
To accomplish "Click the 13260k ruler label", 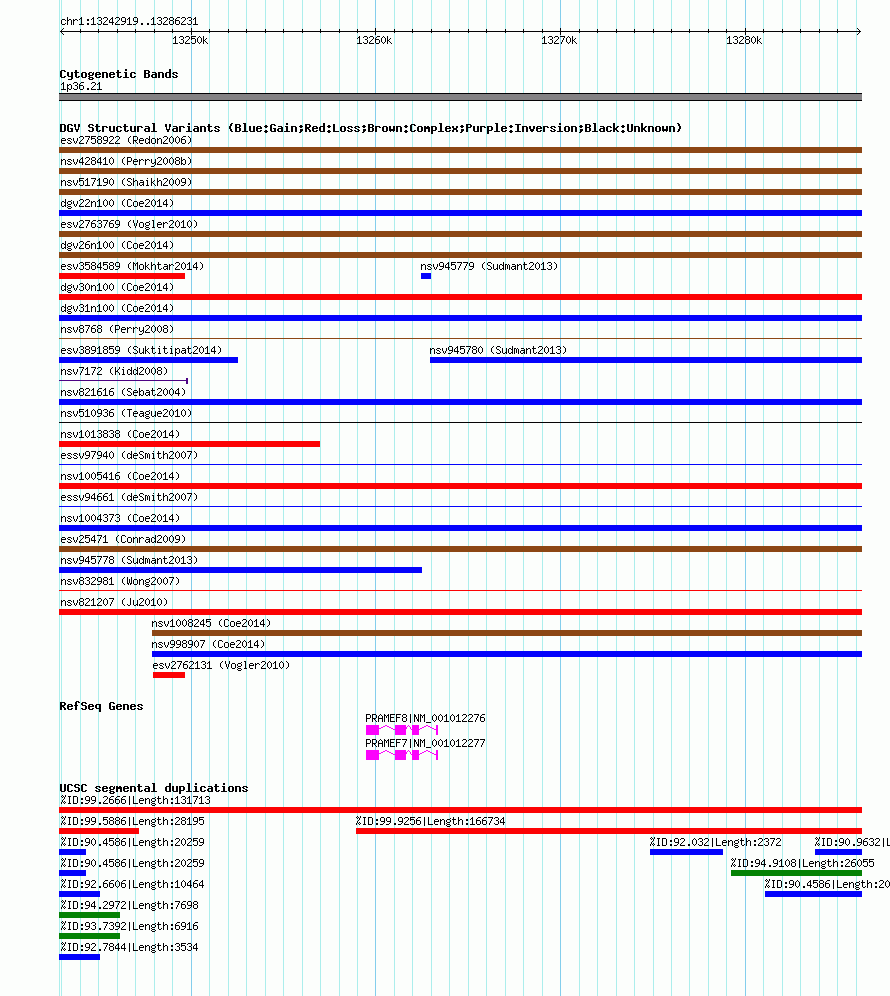I will pos(374,41).
